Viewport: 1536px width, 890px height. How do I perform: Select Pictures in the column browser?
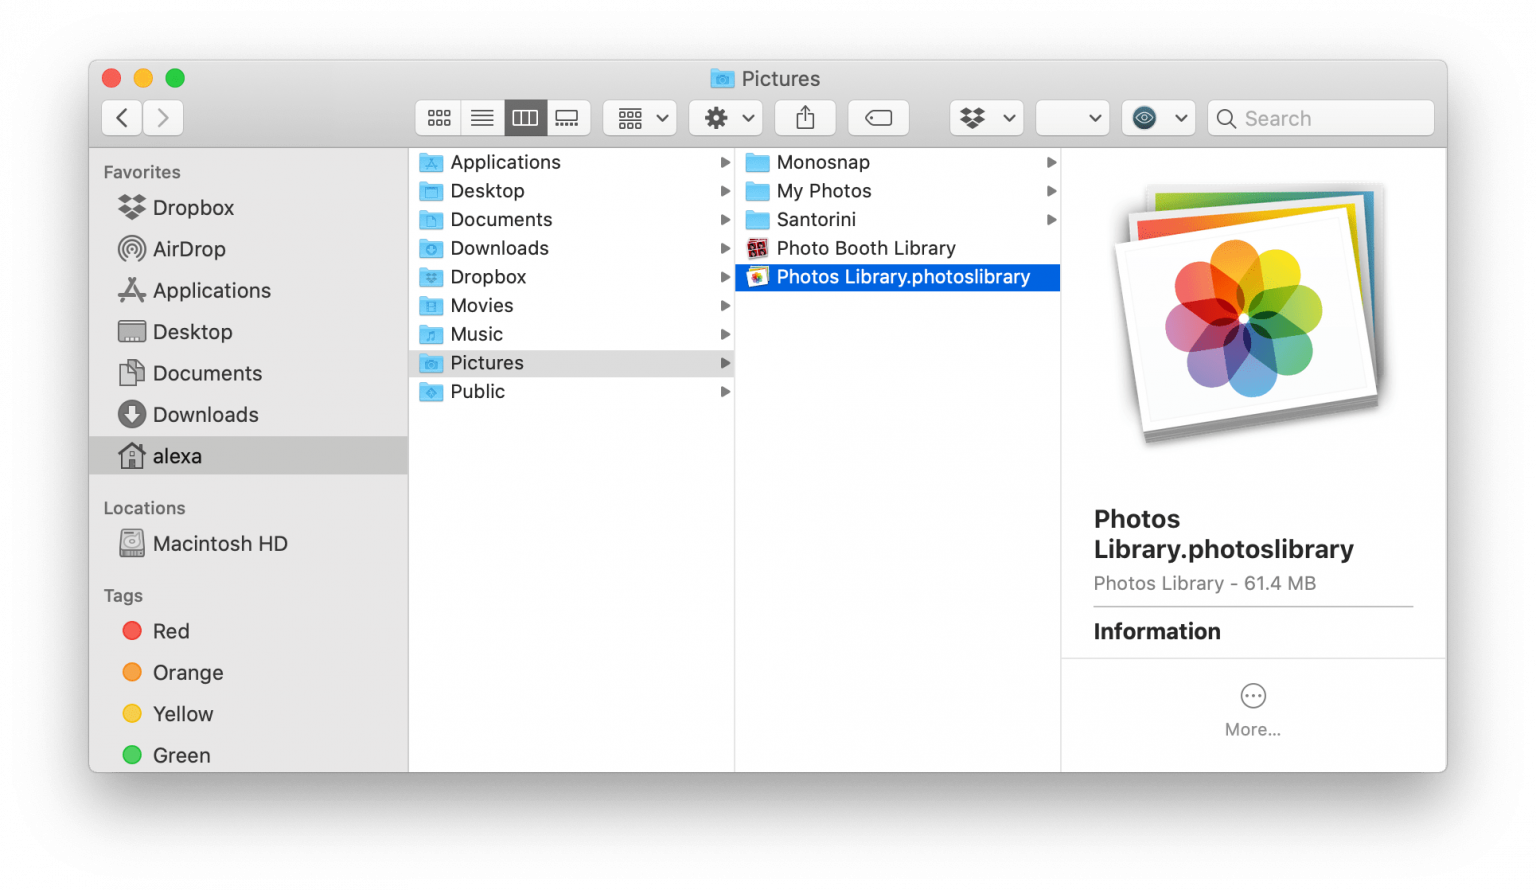pyautogui.click(x=487, y=362)
